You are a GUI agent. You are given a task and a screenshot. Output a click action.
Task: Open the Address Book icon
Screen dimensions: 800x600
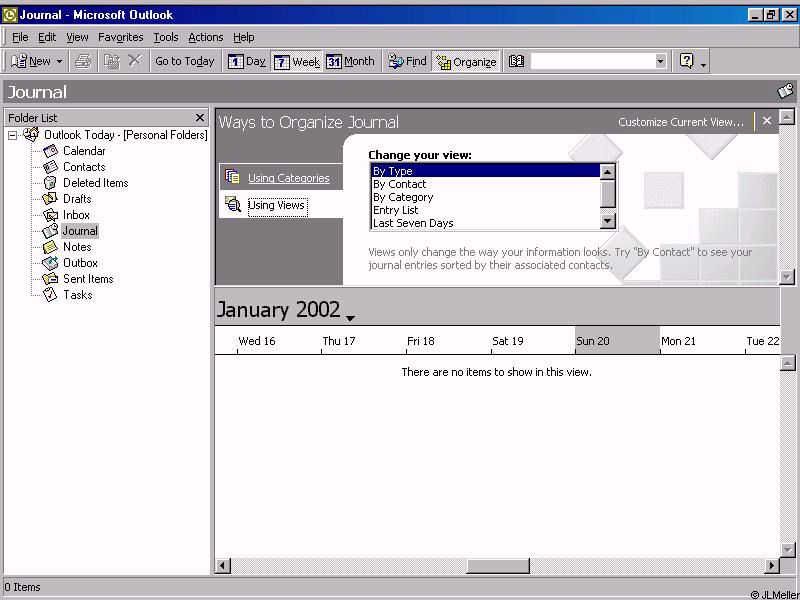[516, 61]
